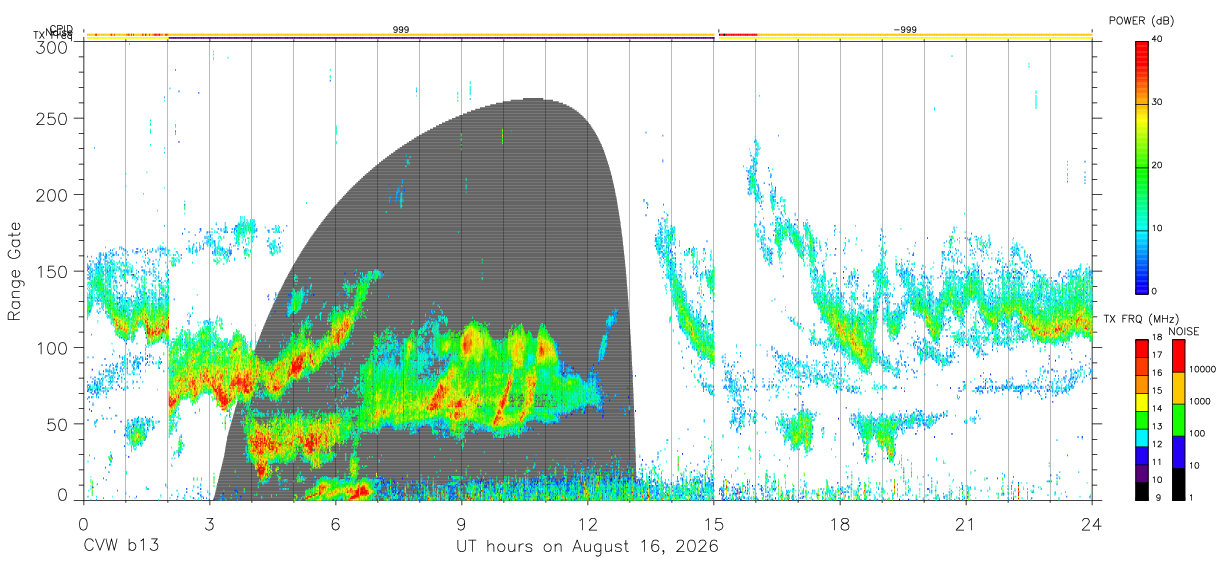This screenshot has width=1228, height=567.
Task: Pick the green swatch in NOISE legend
Action: click(x=1177, y=420)
